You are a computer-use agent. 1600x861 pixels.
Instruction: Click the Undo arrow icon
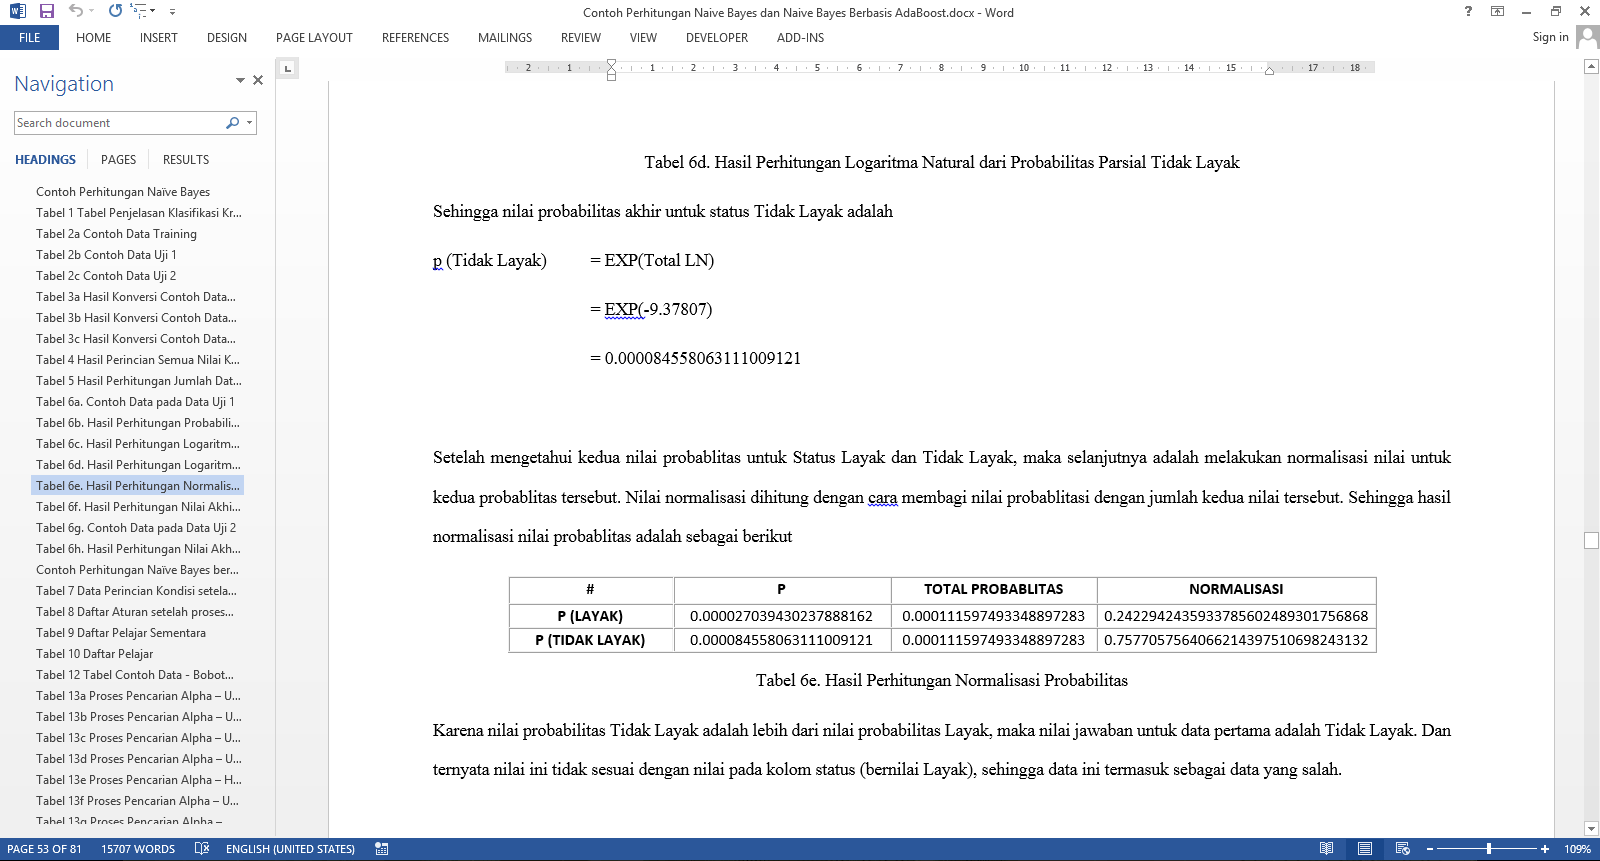76,11
